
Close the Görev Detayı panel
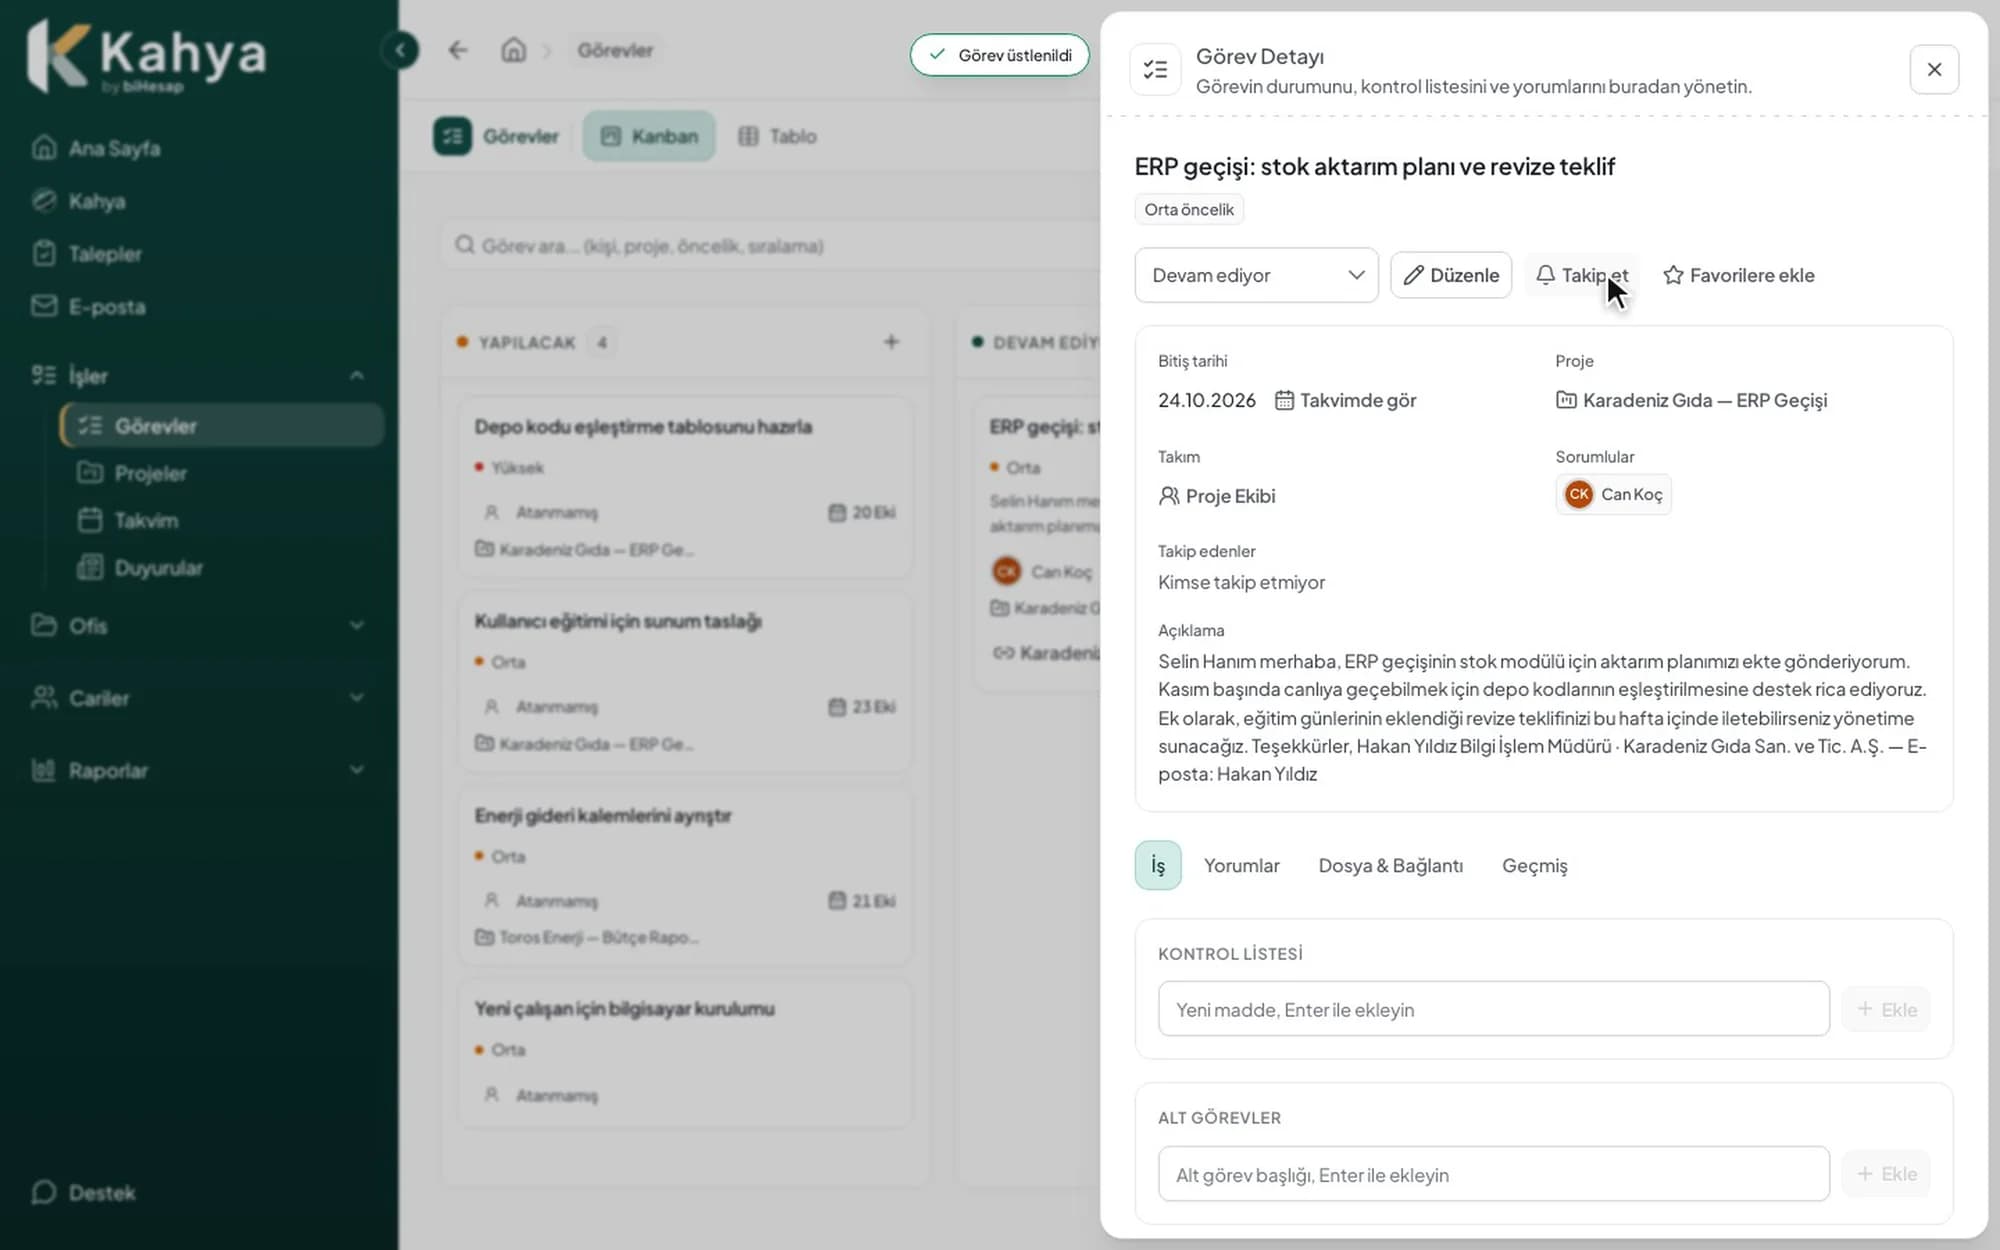(1934, 69)
